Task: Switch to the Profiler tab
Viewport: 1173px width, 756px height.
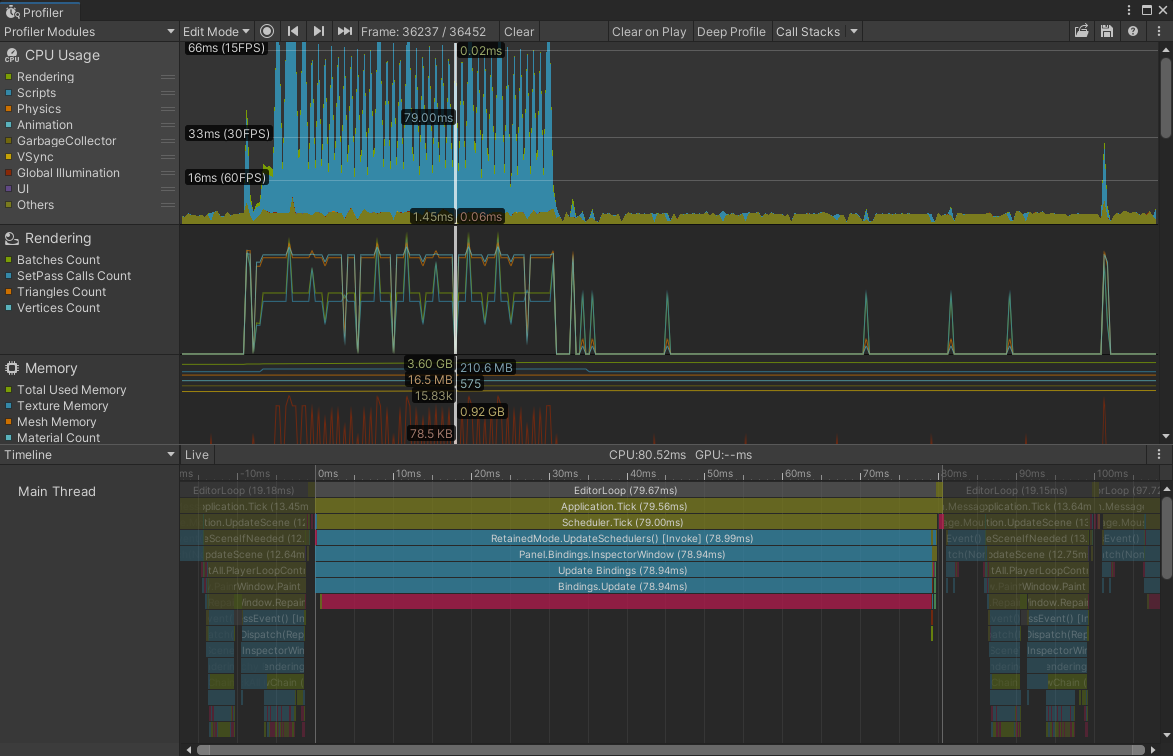Action: click(x=38, y=11)
